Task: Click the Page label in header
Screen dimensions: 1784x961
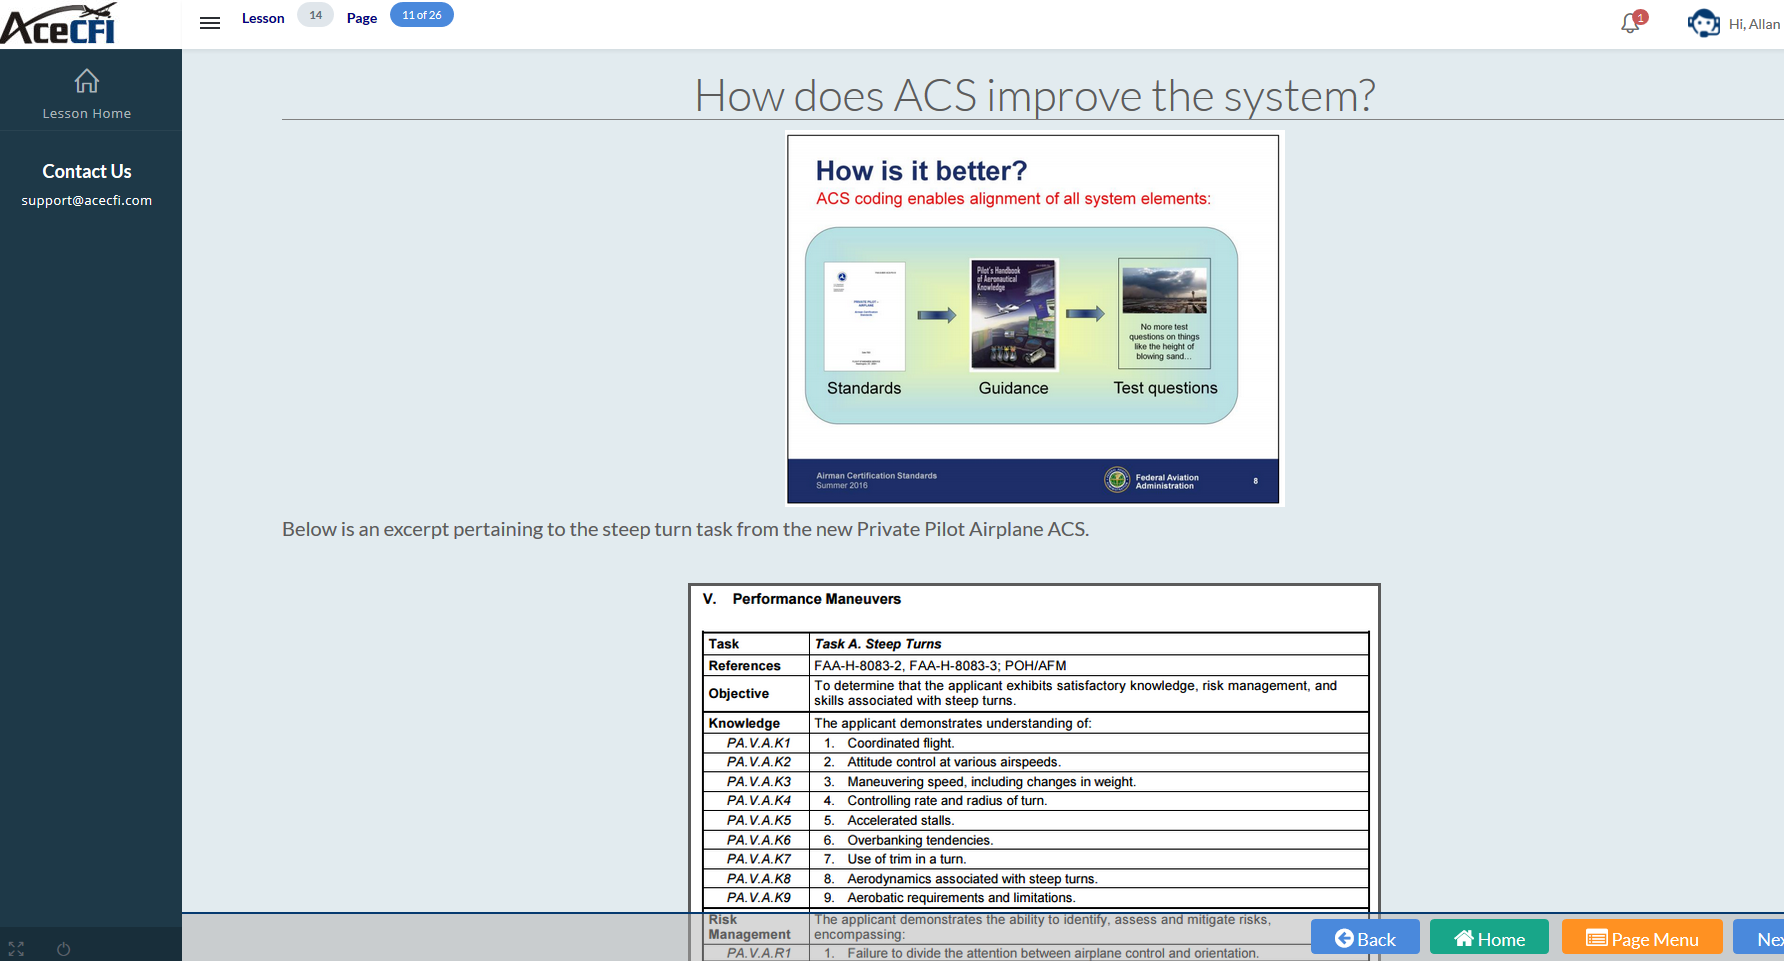Action: 362,18
